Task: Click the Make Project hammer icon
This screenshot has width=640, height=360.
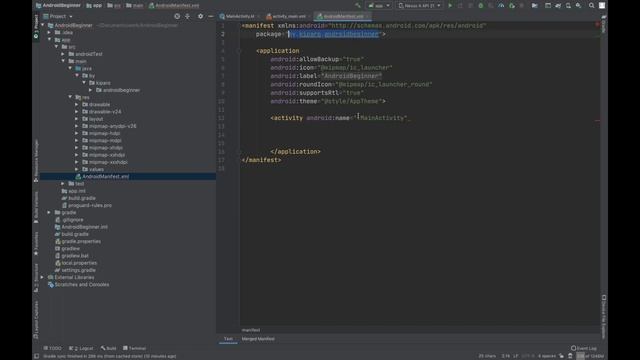Action: 358,6
